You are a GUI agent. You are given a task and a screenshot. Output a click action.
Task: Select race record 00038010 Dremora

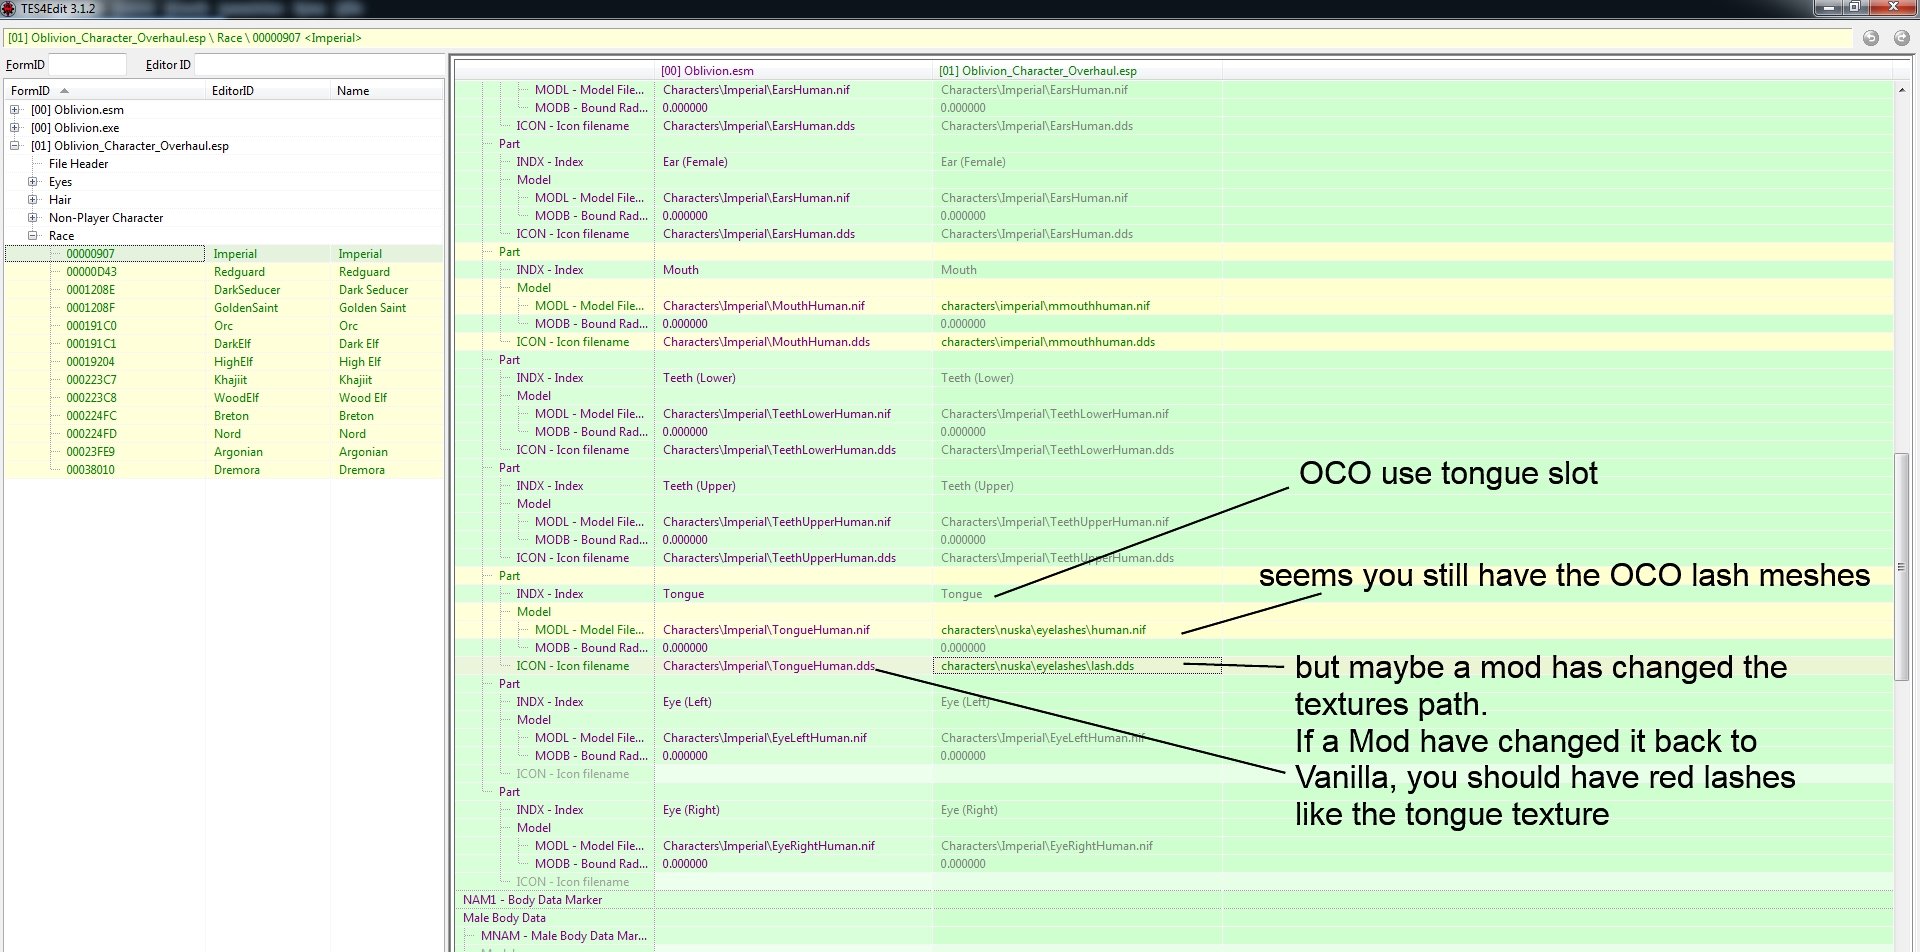[x=224, y=470]
